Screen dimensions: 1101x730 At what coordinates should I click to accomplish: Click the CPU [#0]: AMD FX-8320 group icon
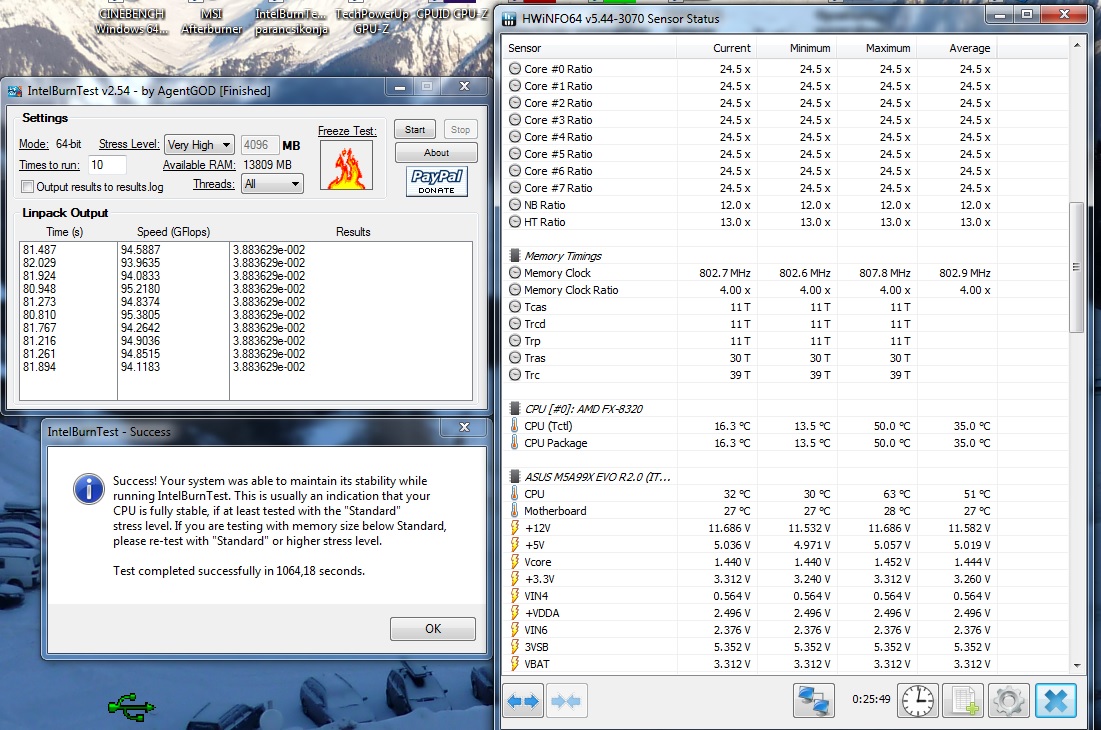coord(515,409)
